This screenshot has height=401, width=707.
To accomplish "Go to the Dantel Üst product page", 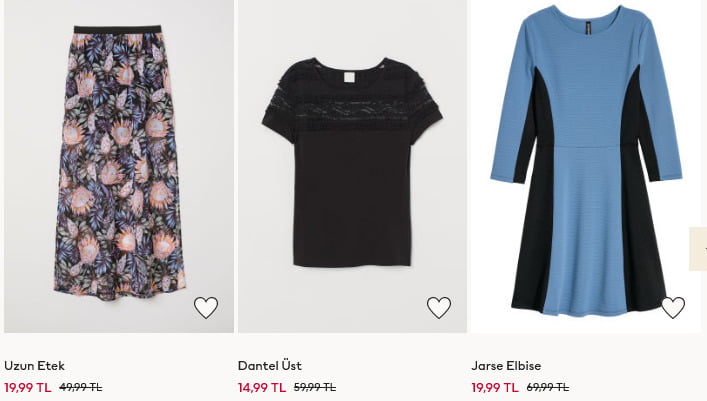I will [x=270, y=365].
